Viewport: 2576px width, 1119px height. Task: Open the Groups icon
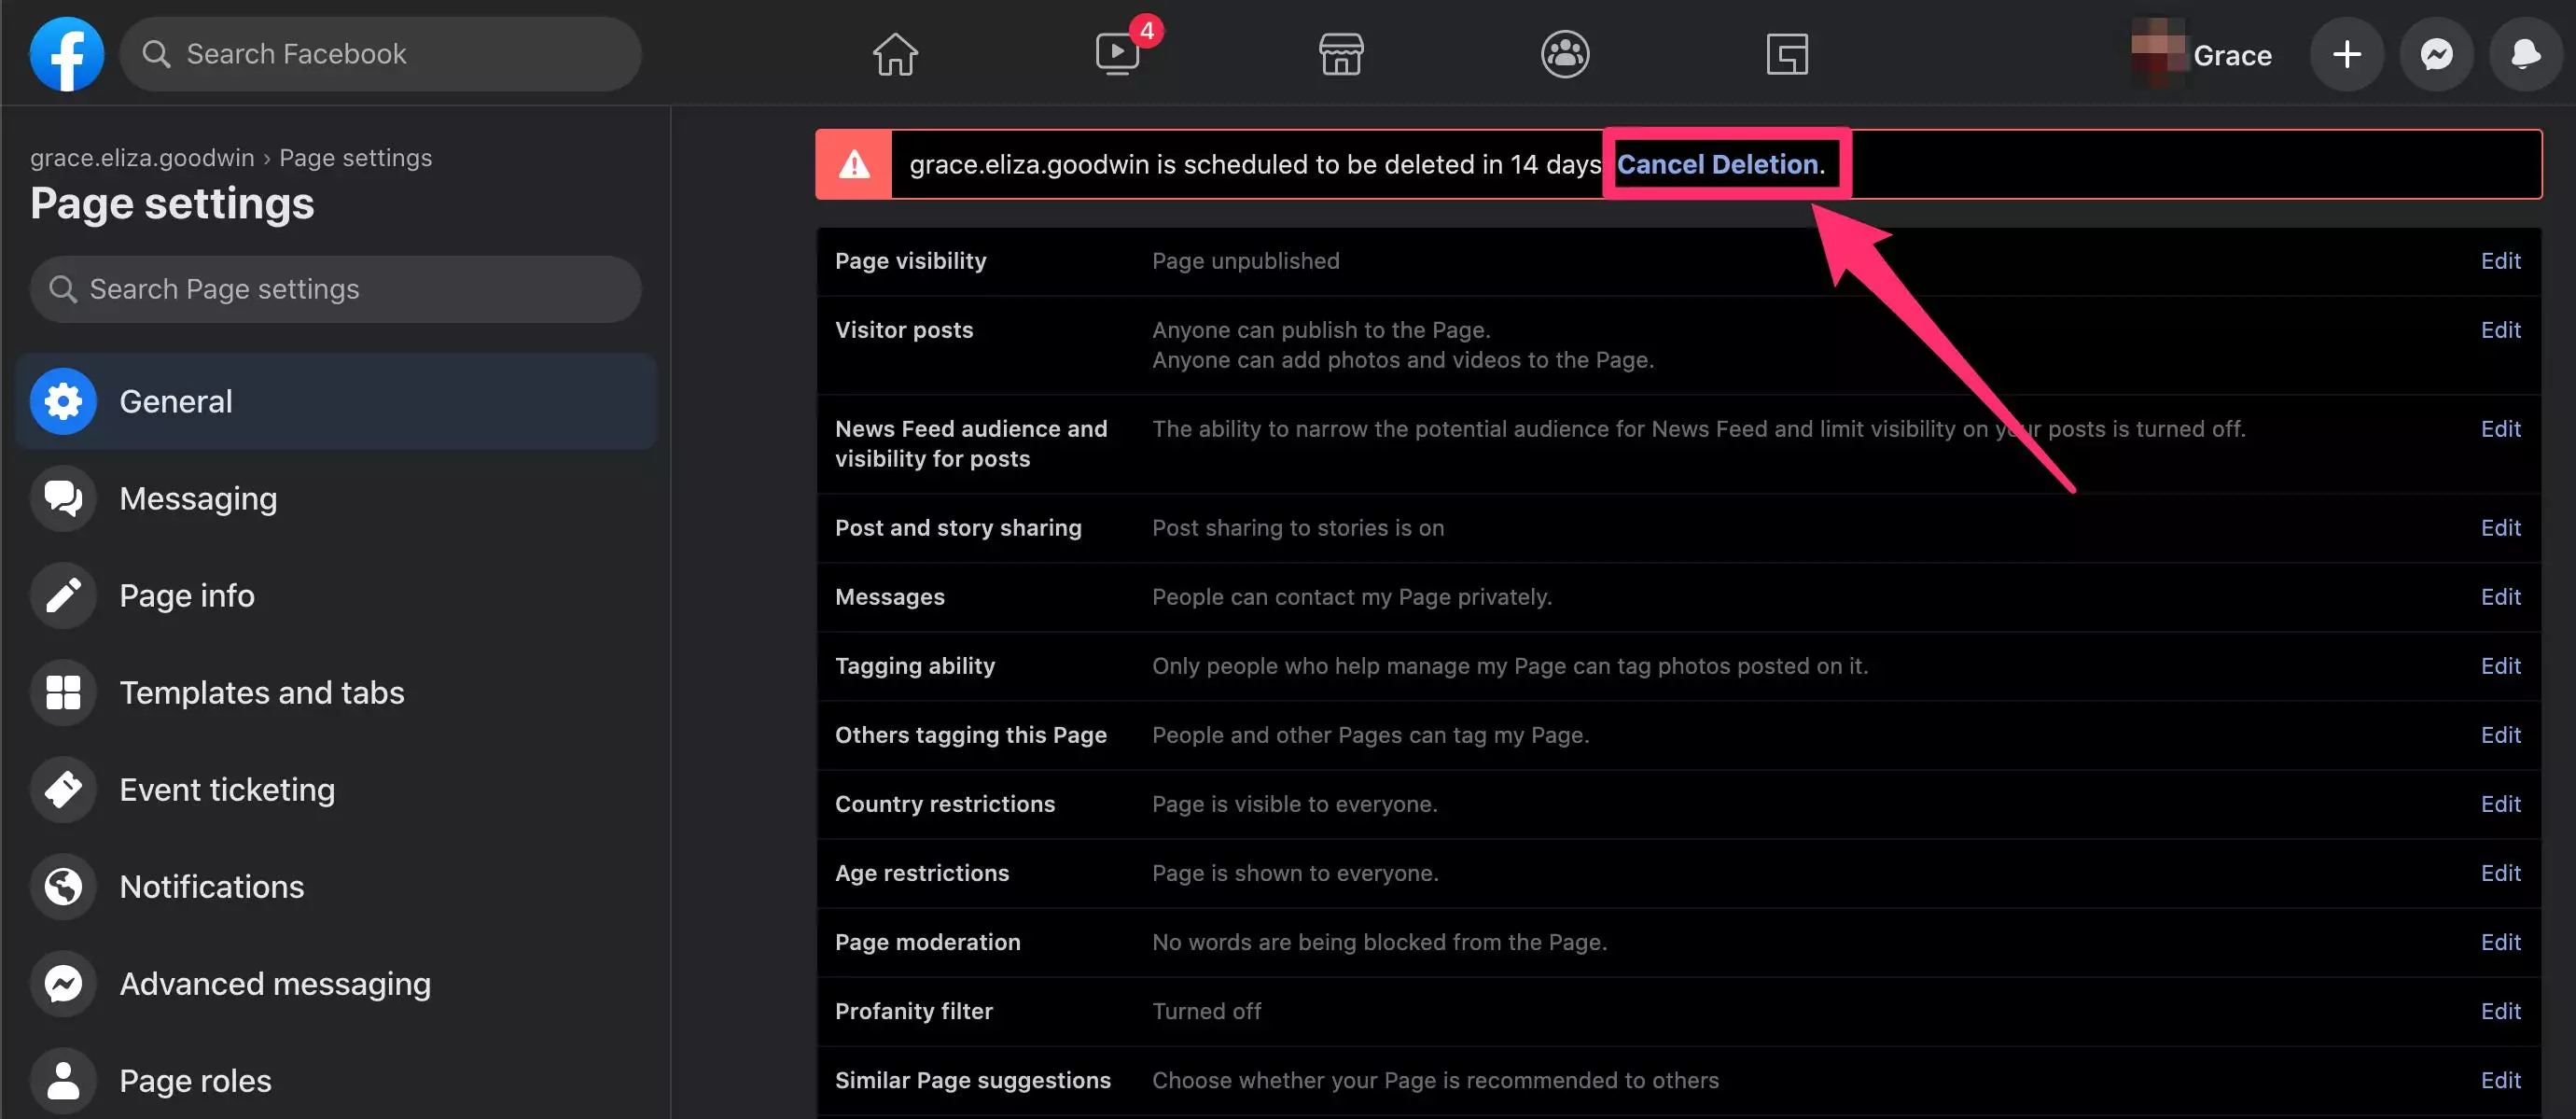1564,54
